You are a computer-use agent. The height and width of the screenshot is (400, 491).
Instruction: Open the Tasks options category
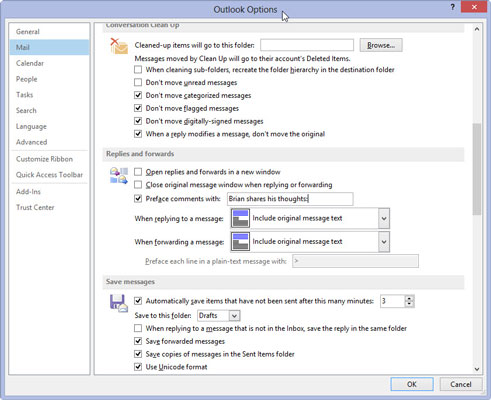click(49, 95)
